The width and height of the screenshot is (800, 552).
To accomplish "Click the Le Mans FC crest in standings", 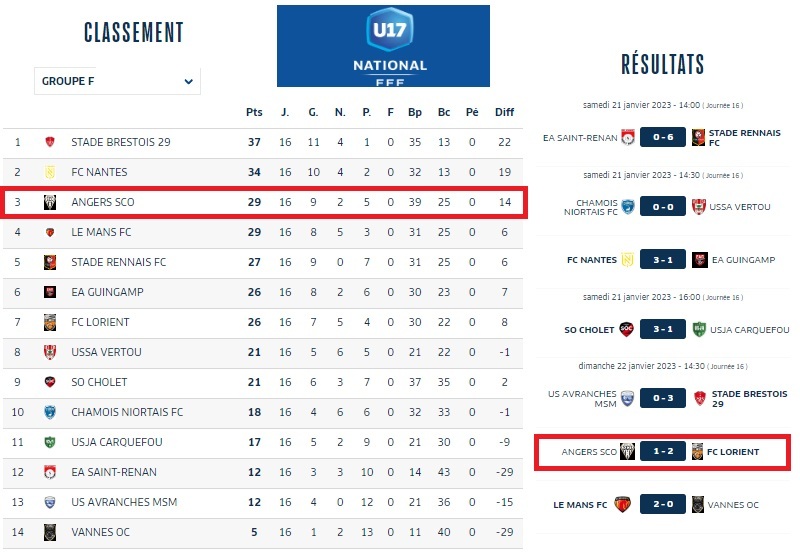I will click(49, 232).
